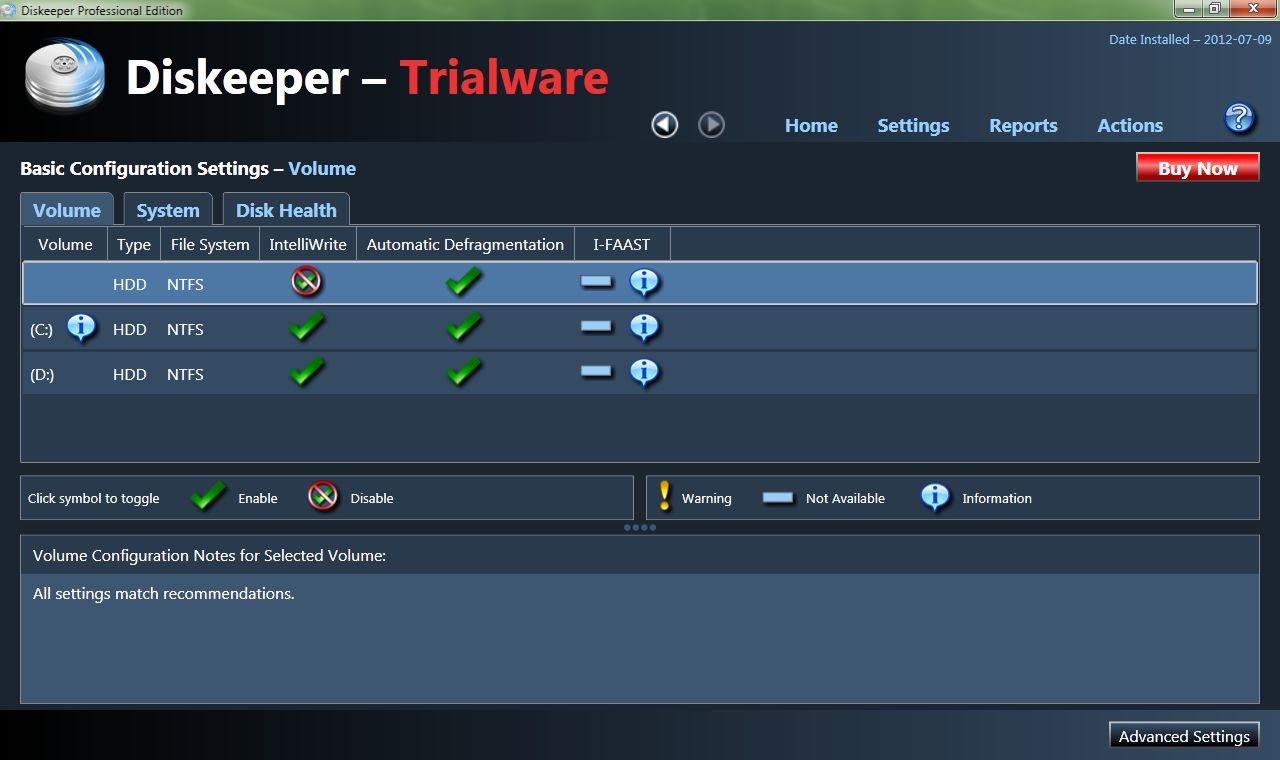The width and height of the screenshot is (1280, 760).
Task: Go back with the left arrow button
Action: pos(665,125)
